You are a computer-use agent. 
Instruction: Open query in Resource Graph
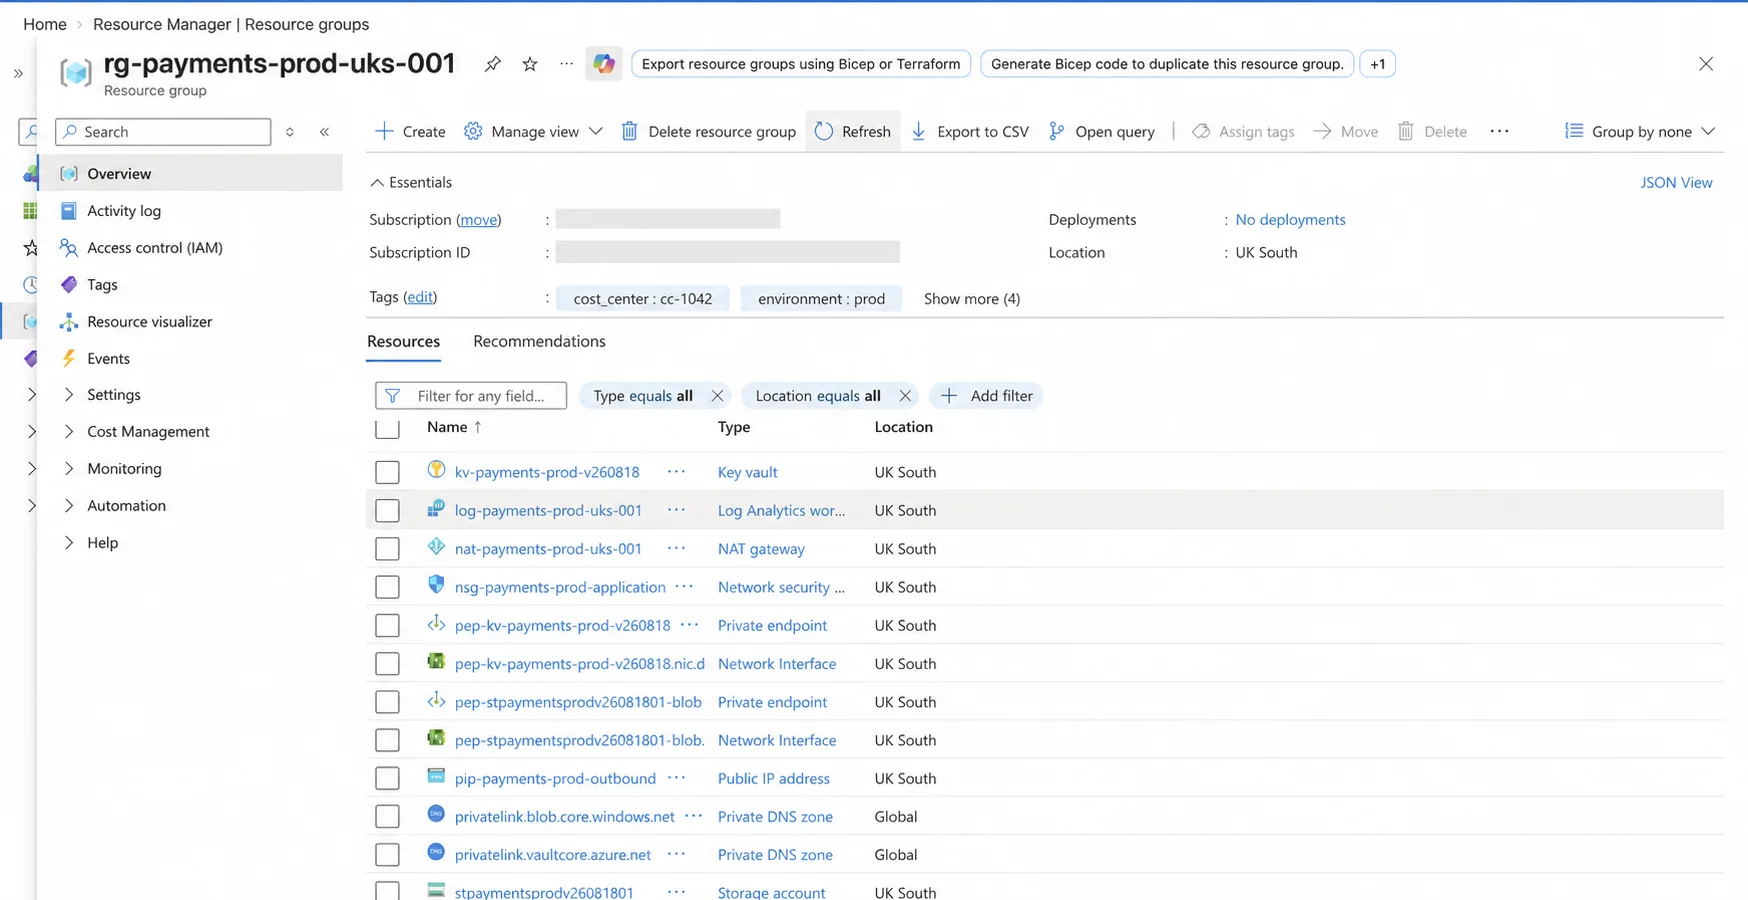1101,132
